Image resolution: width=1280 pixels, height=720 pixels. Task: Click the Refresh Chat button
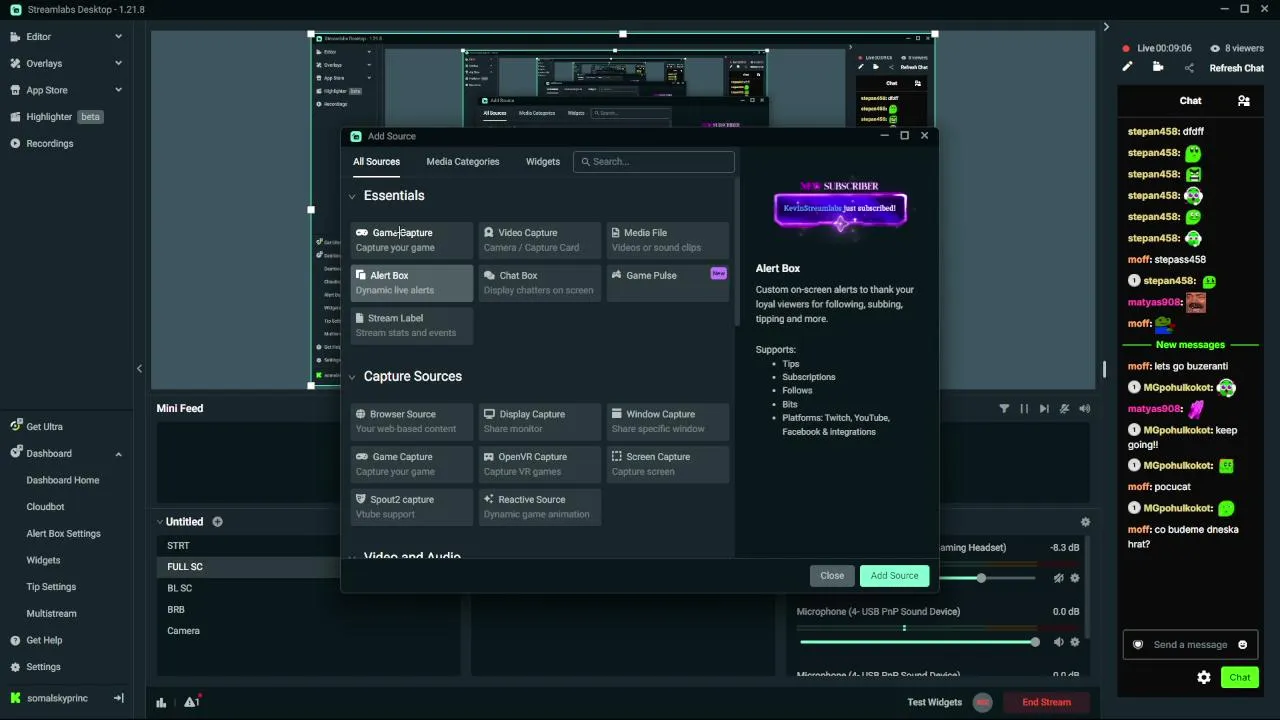(x=1237, y=68)
